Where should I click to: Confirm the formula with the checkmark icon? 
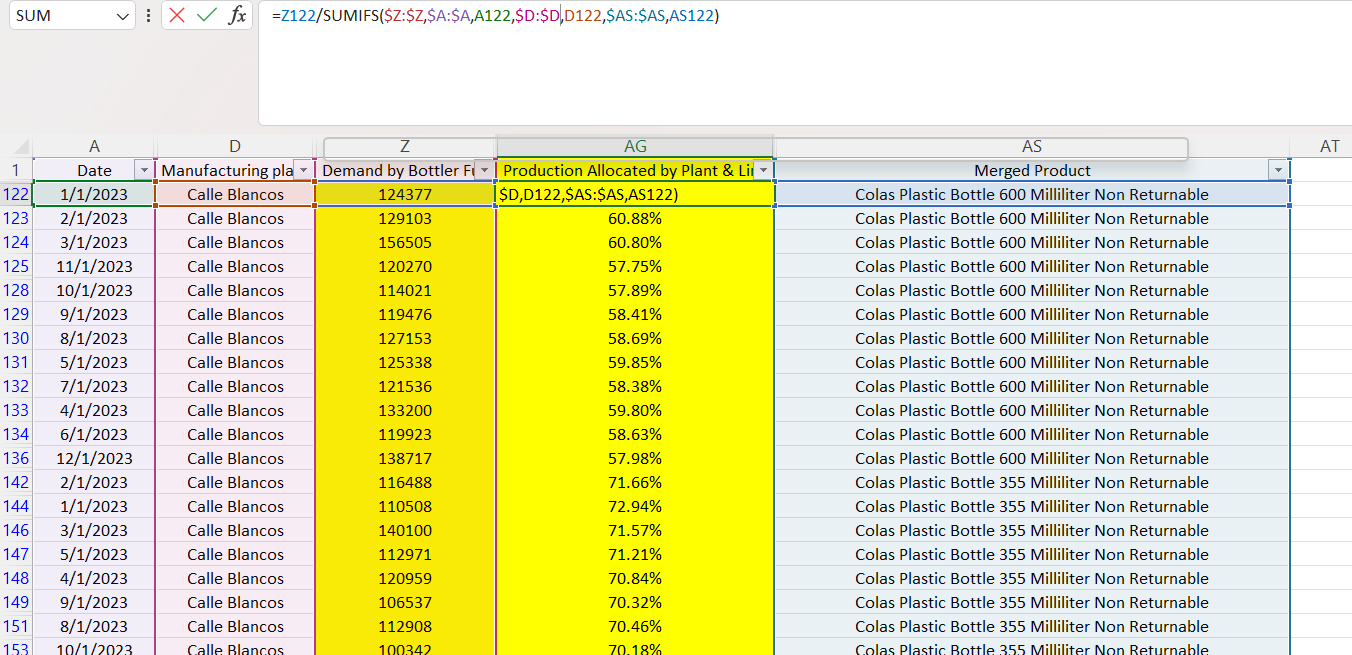207,15
